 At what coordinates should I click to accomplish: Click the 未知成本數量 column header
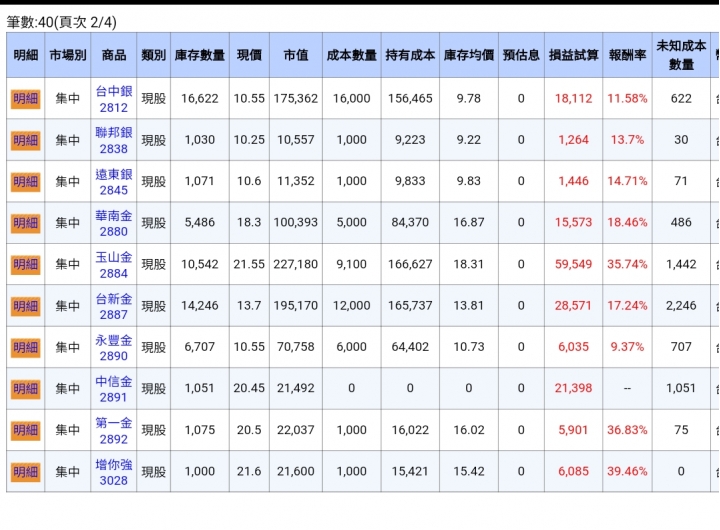click(681, 55)
